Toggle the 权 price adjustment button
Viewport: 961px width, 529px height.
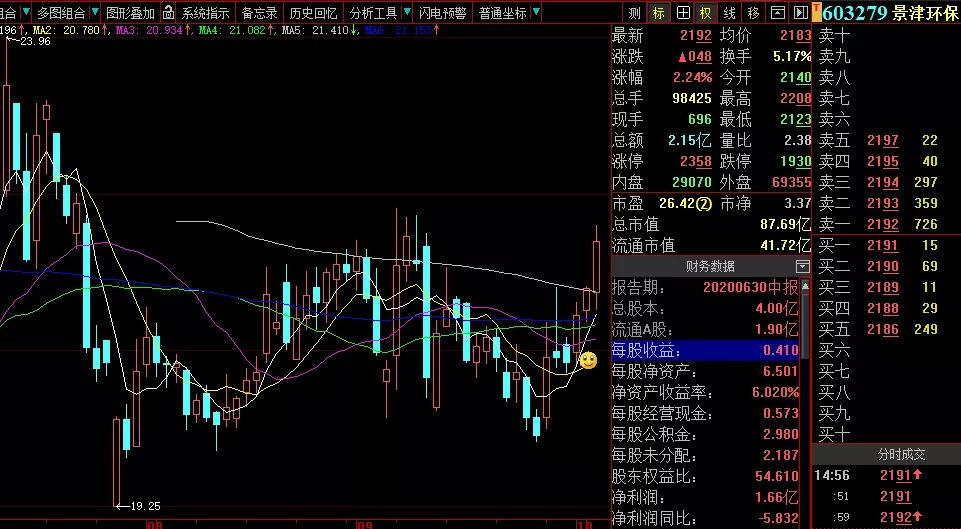pos(707,13)
